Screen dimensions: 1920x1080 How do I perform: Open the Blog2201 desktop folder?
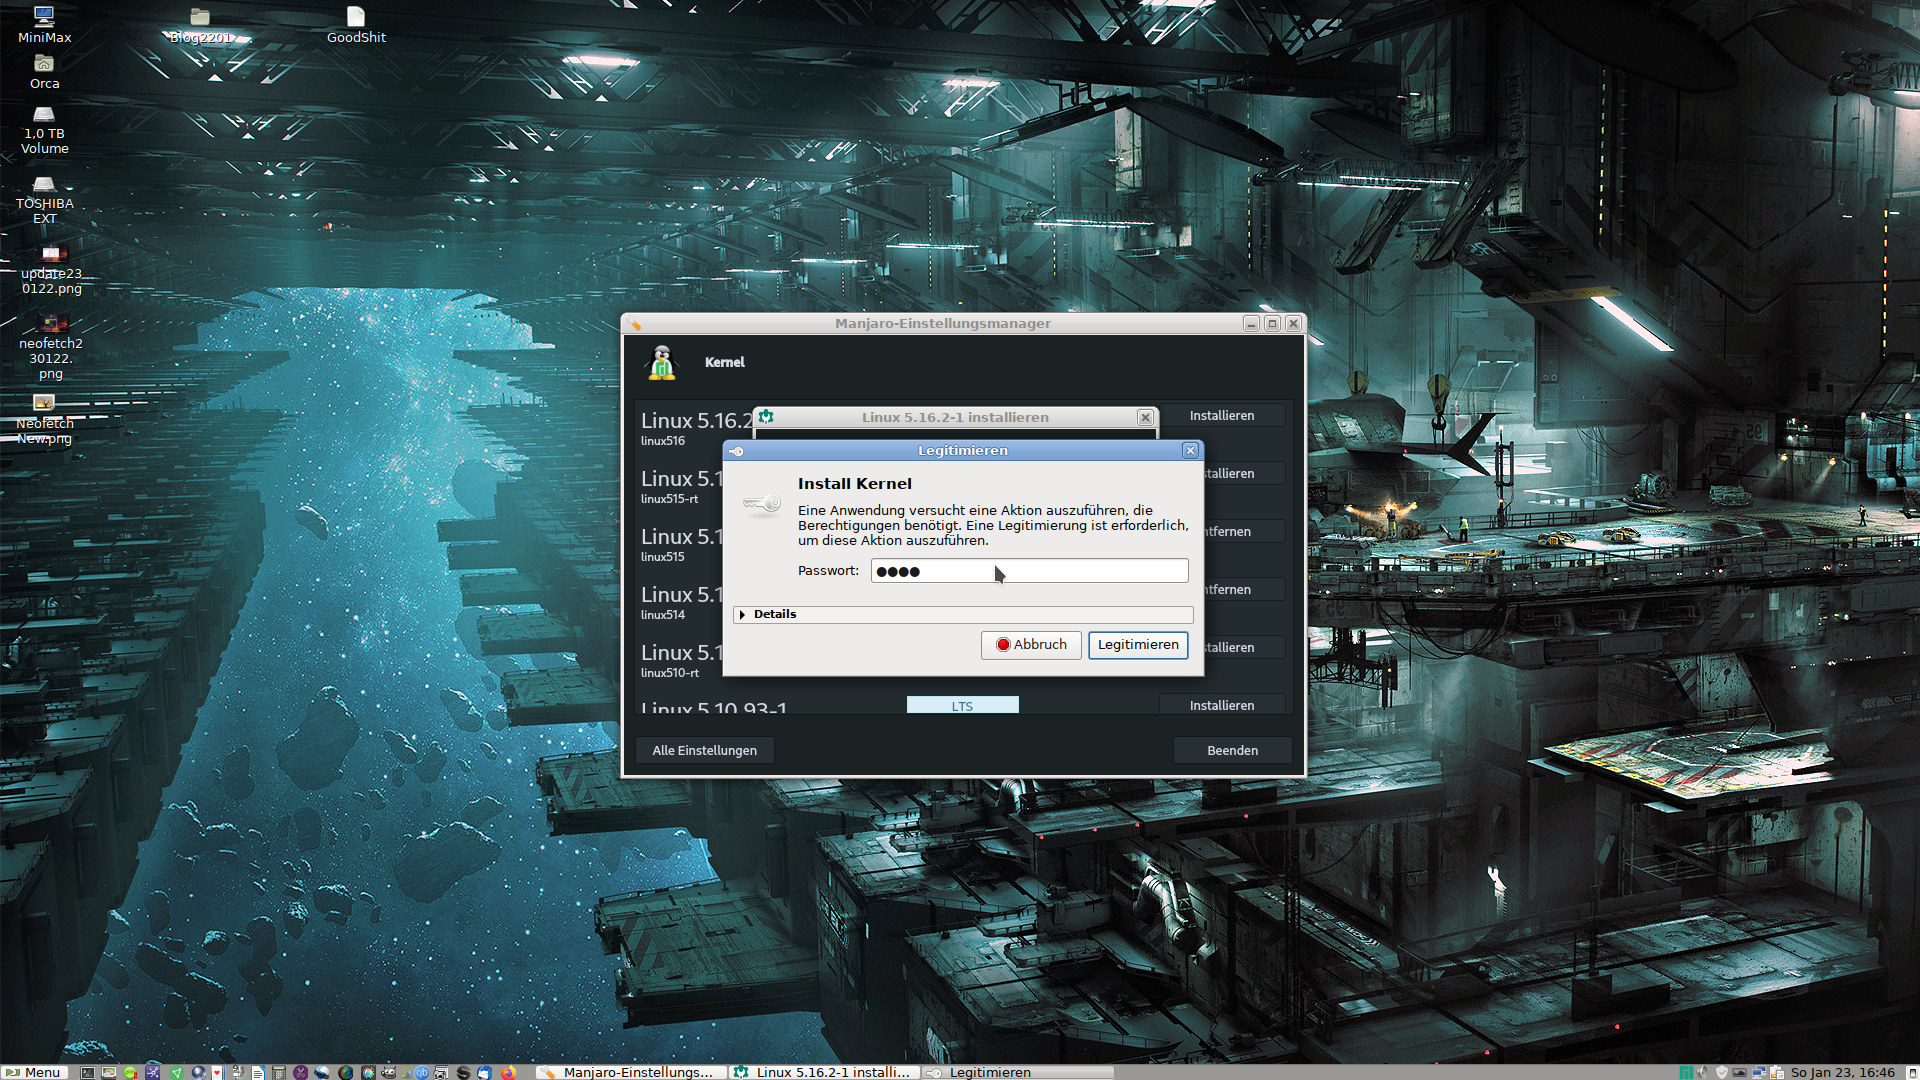point(200,26)
